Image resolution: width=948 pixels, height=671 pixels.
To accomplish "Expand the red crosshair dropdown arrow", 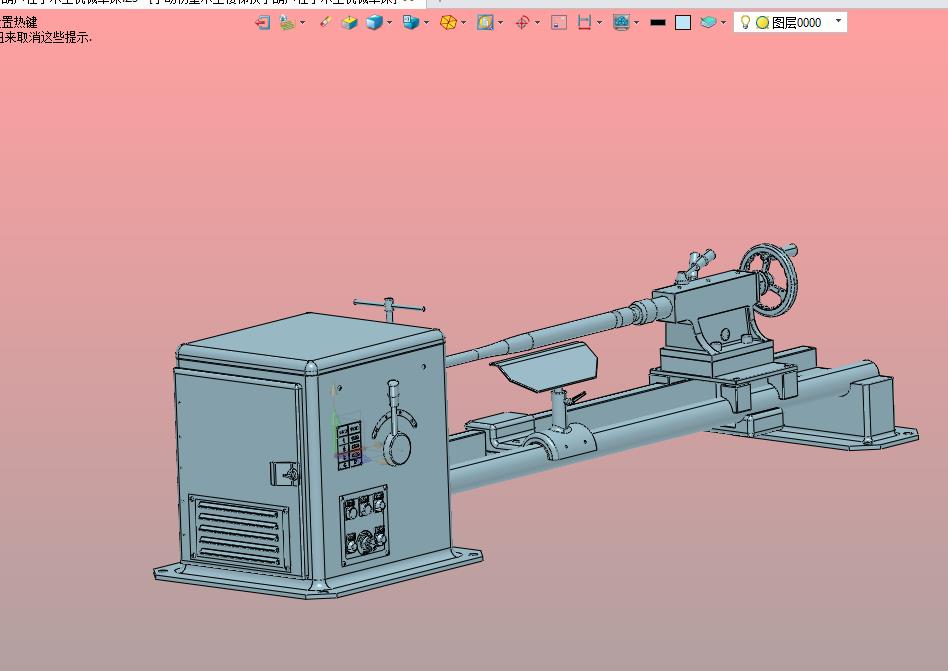I will click(537, 23).
